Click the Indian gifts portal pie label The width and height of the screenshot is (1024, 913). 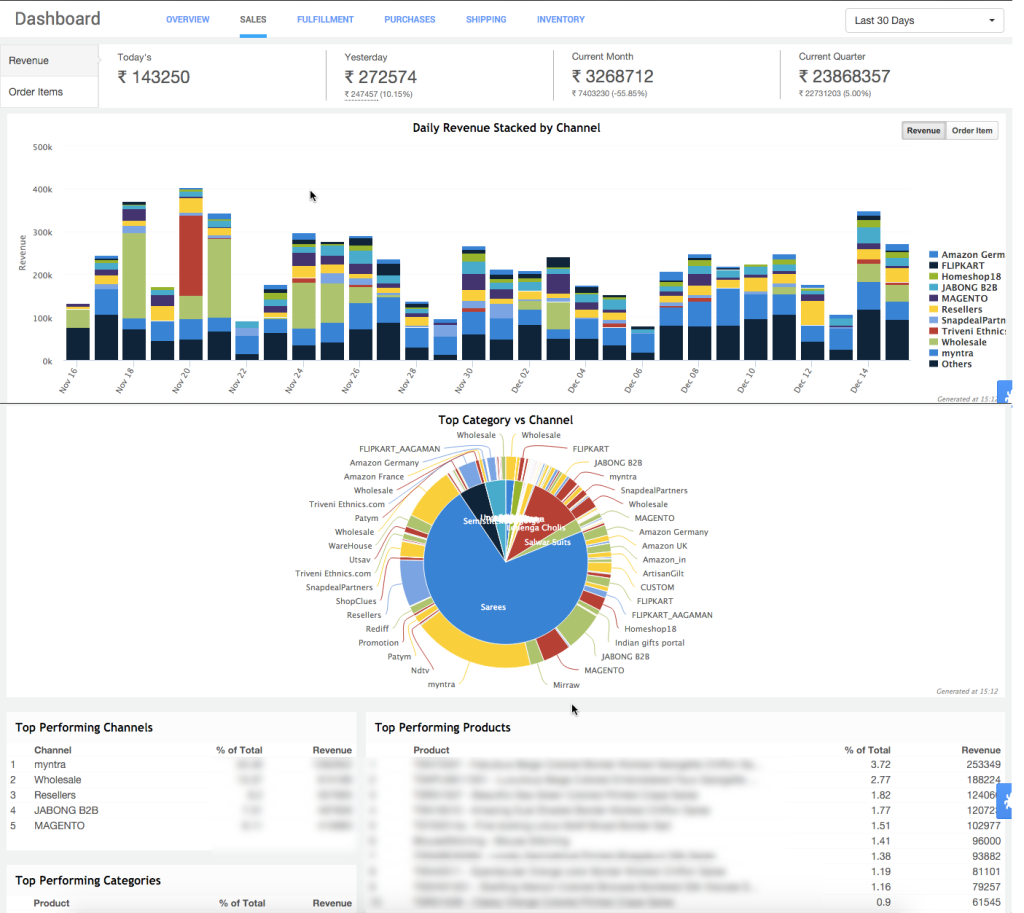point(650,643)
